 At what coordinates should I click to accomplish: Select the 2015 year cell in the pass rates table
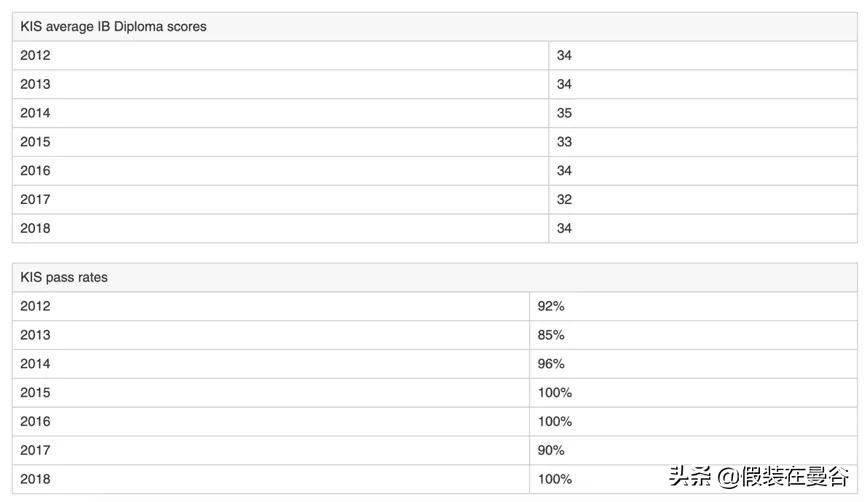coord(35,393)
